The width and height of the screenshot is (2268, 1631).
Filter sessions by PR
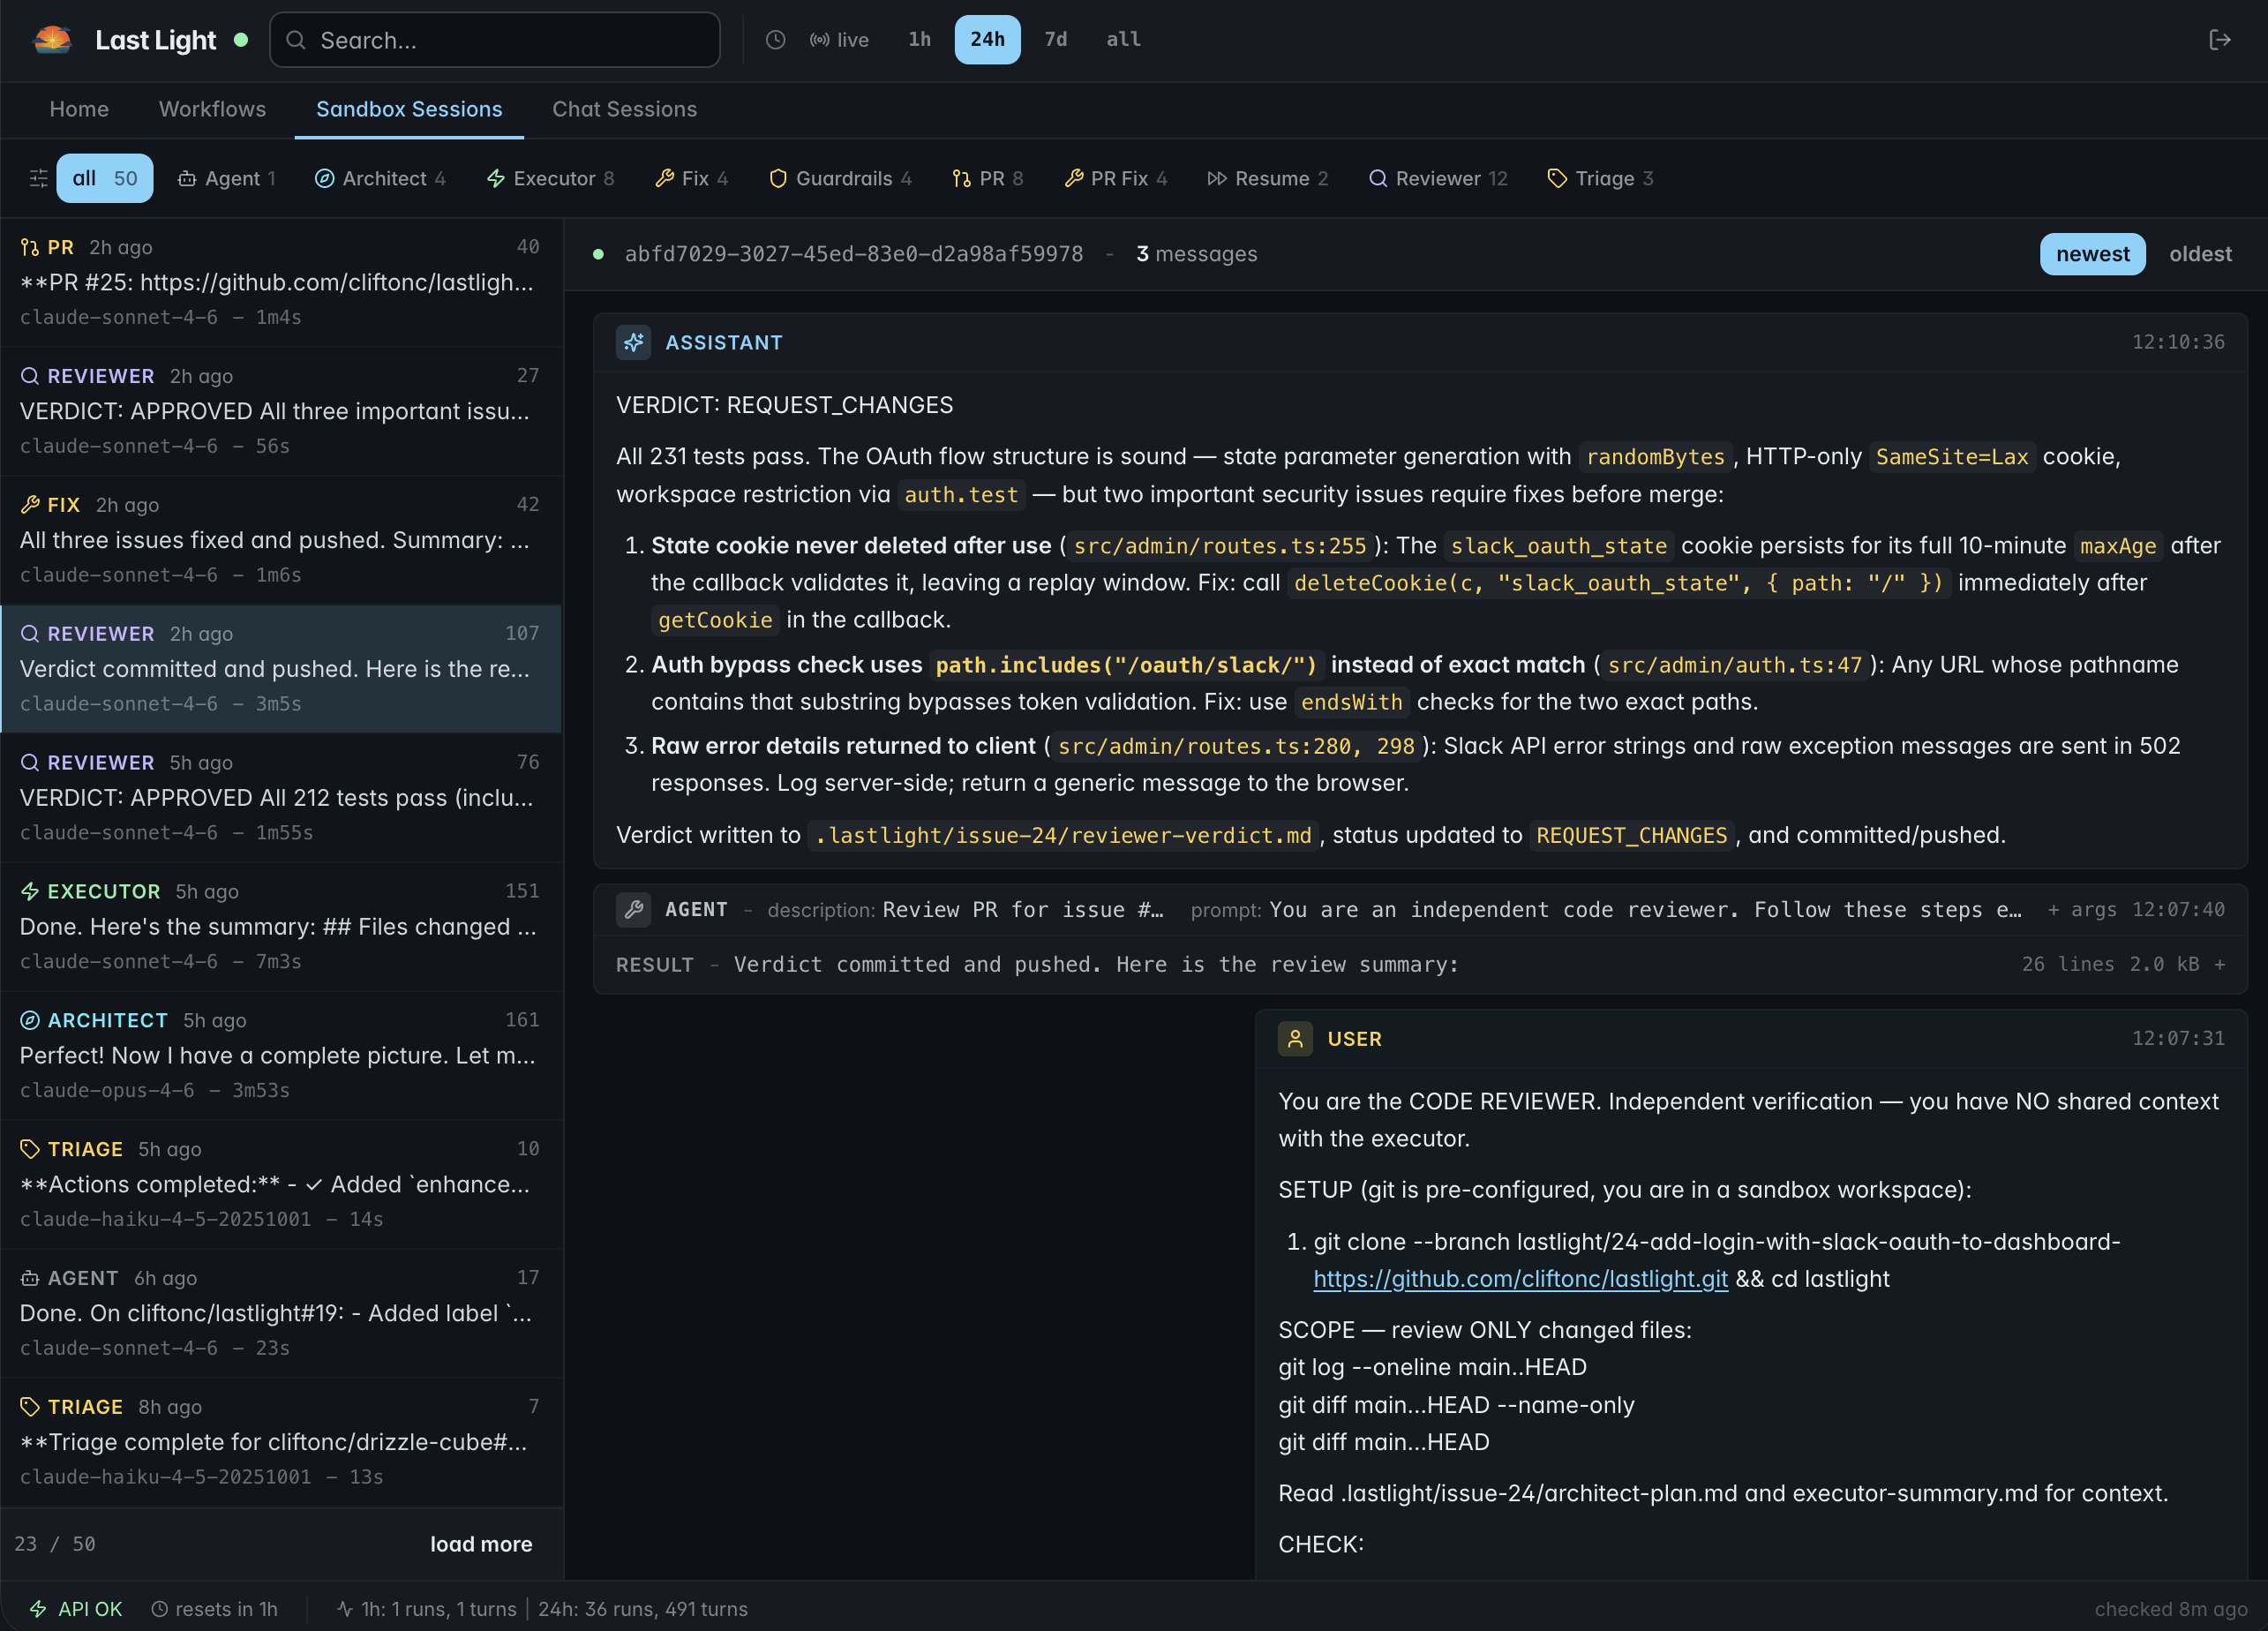point(988,178)
